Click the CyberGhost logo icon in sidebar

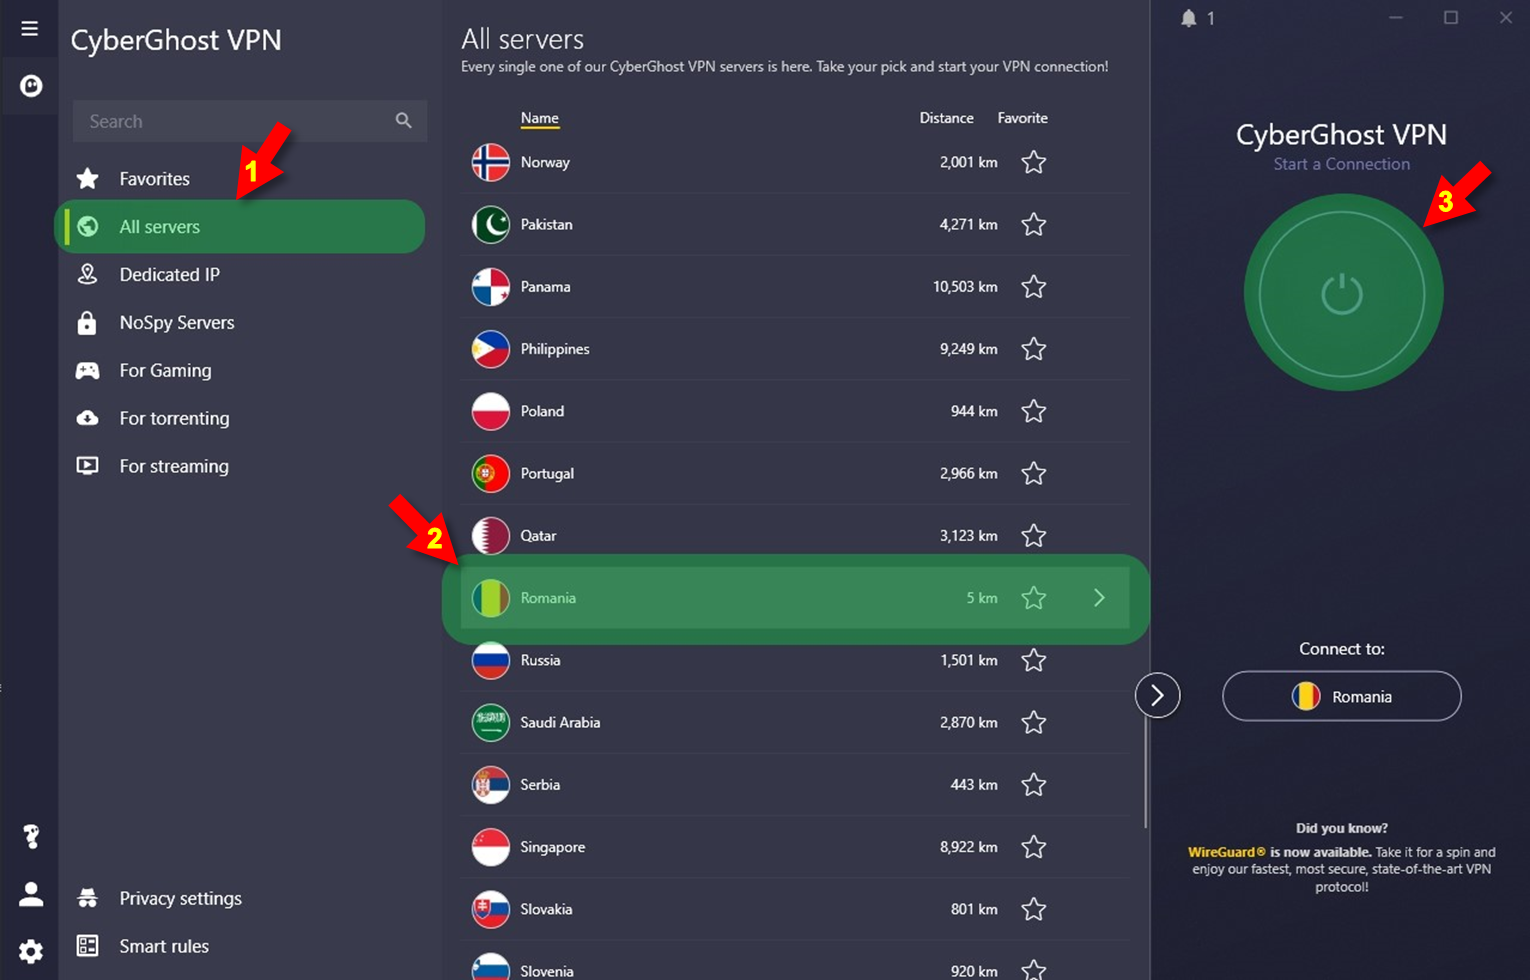coord(31,86)
